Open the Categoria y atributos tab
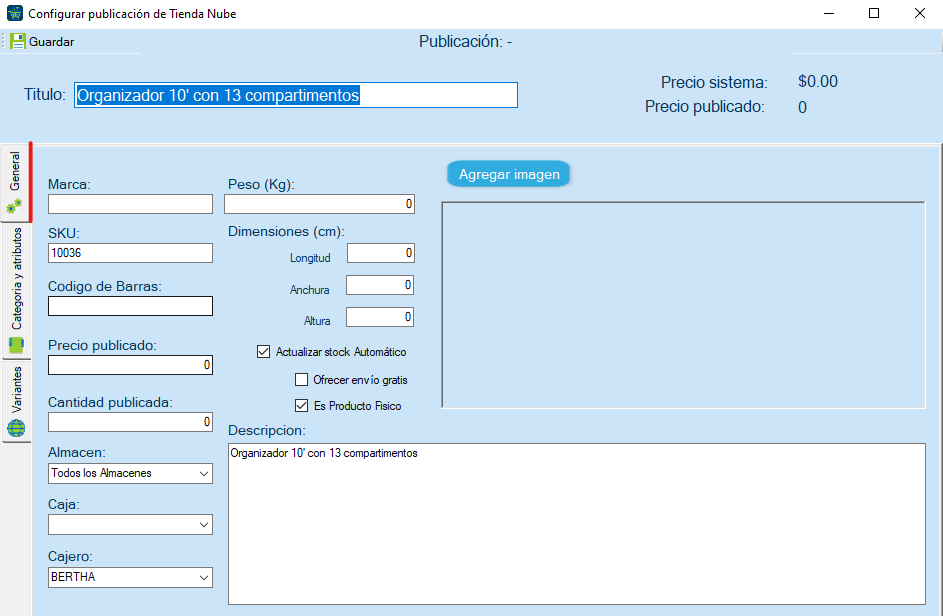This screenshot has height=616, width=943. [16, 291]
